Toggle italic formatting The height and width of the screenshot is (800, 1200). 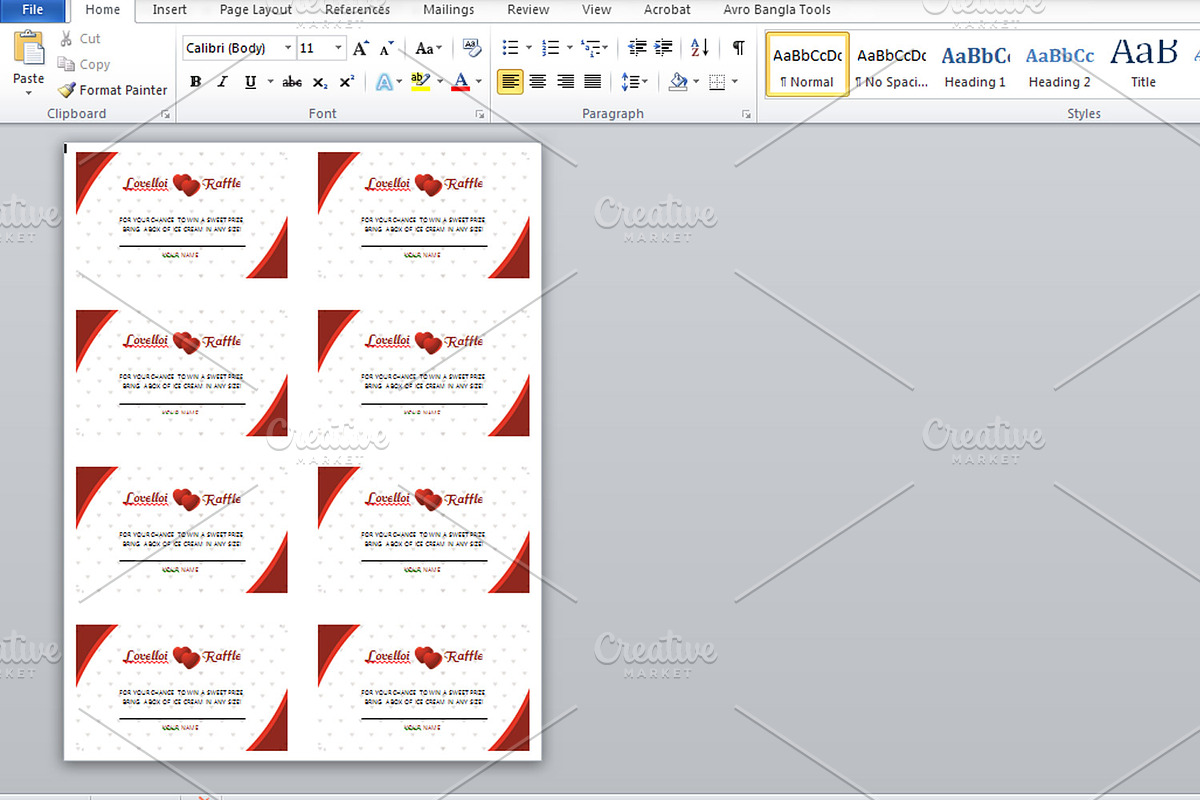point(222,82)
